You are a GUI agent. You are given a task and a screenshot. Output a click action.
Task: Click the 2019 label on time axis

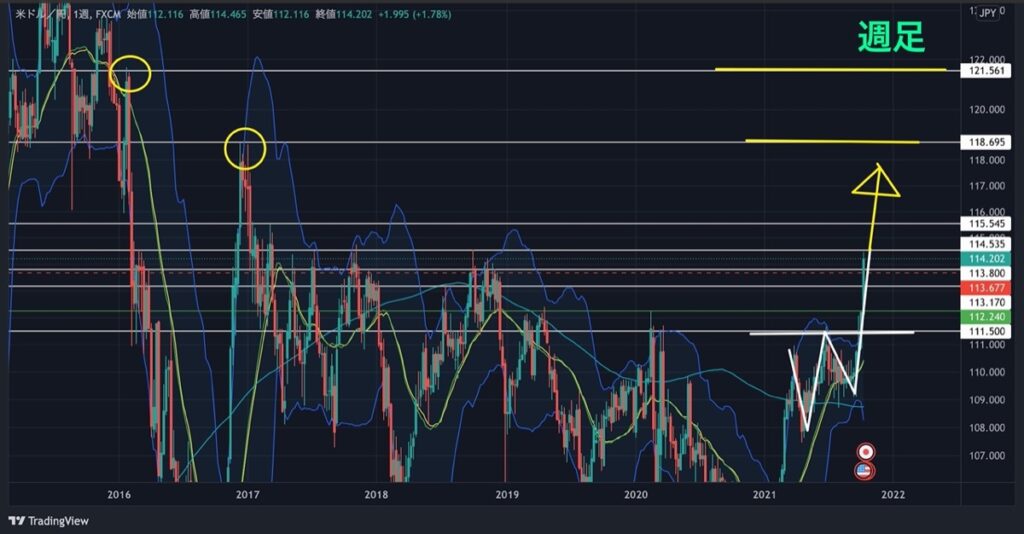[507, 495]
